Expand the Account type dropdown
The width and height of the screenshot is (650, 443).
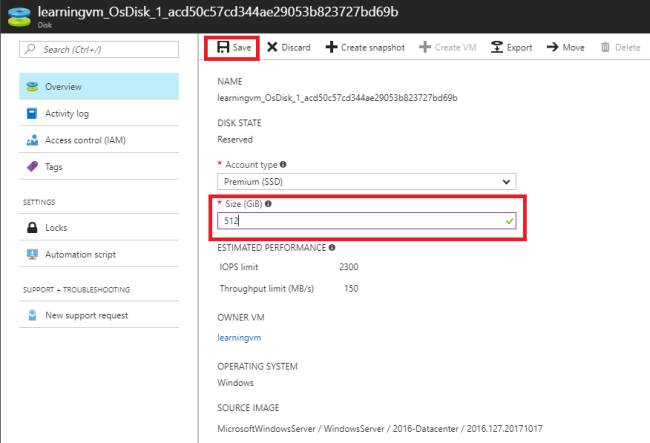pos(366,181)
